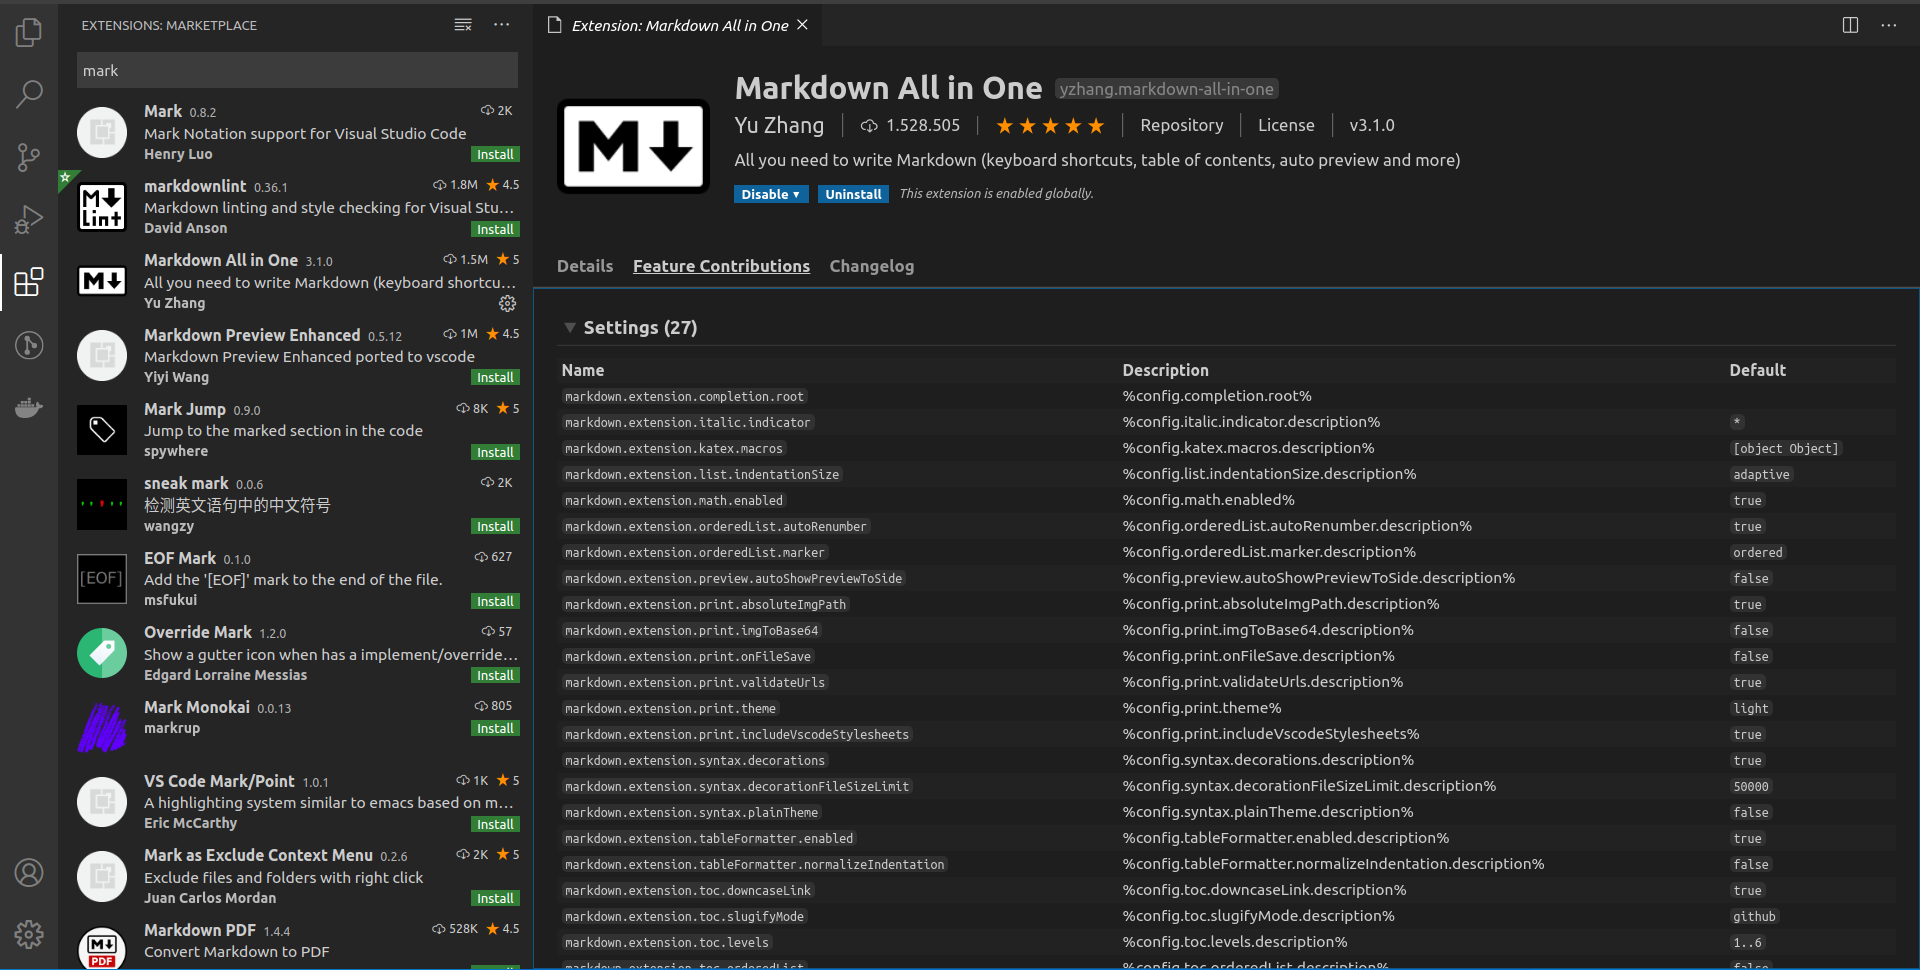The width and height of the screenshot is (1920, 970).
Task: Click default value 'adaptive'
Action: coord(1761,475)
